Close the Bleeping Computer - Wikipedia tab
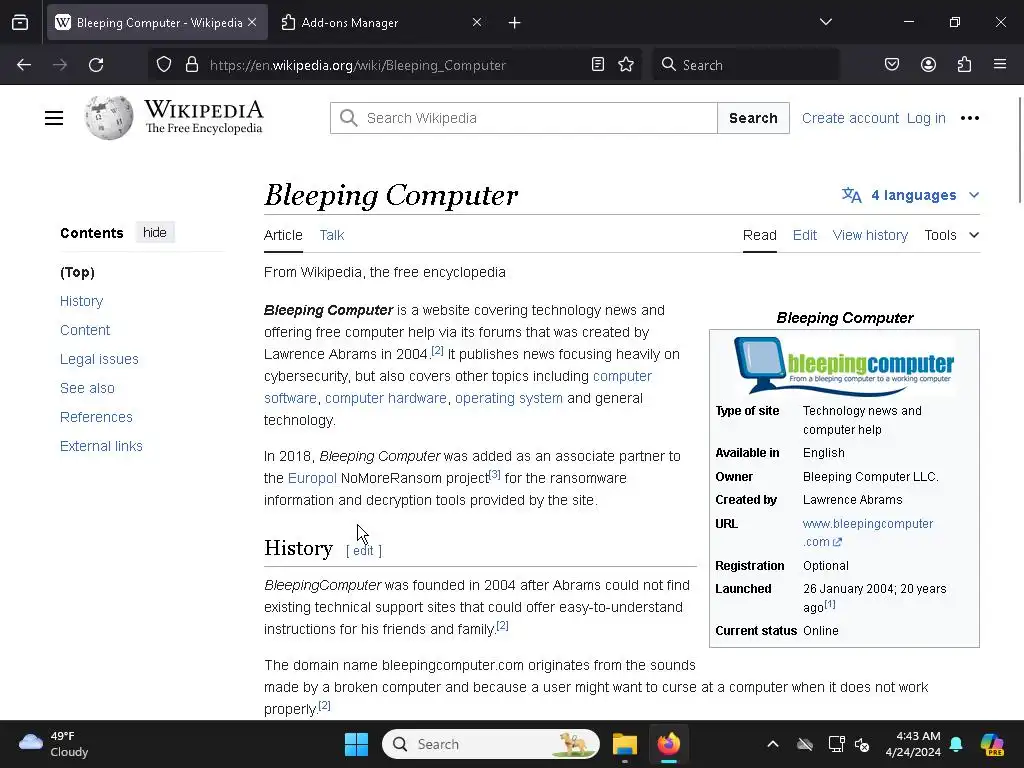The image size is (1024, 768). (x=252, y=22)
